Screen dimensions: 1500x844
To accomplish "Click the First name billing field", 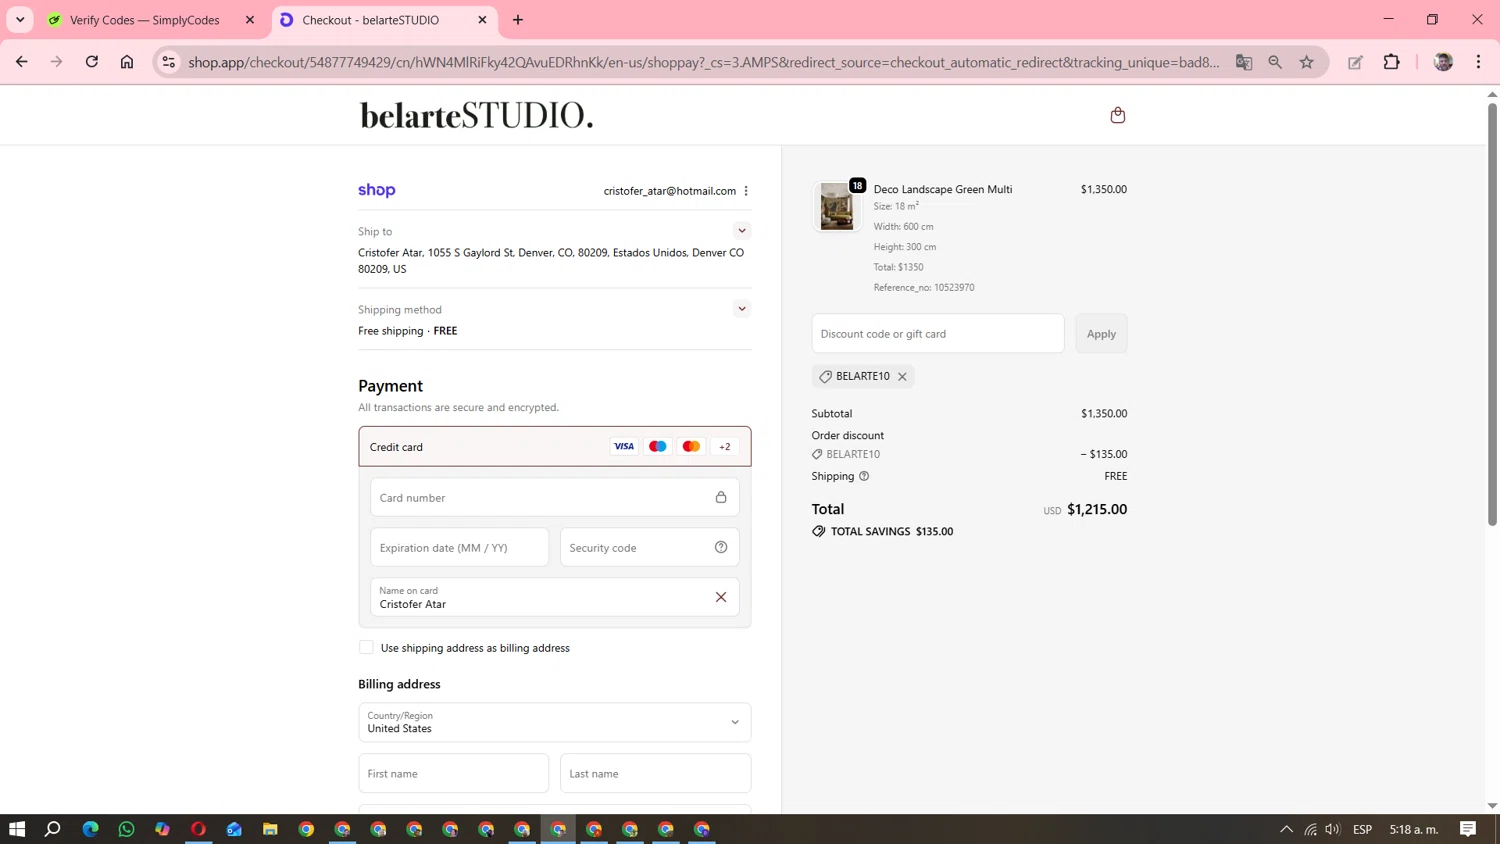I will (454, 773).
